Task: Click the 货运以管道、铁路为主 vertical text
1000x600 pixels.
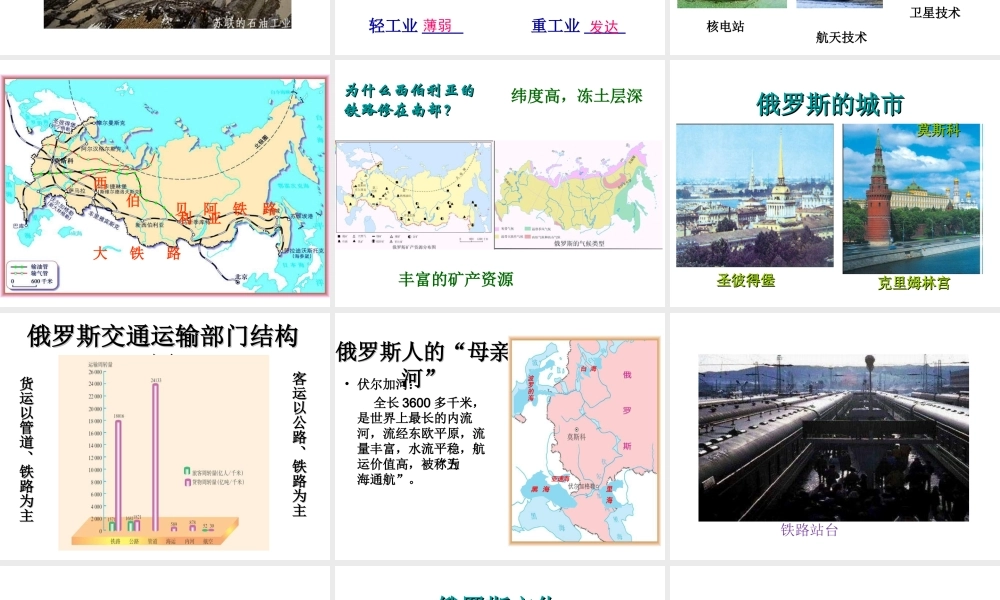Action: coord(26,449)
